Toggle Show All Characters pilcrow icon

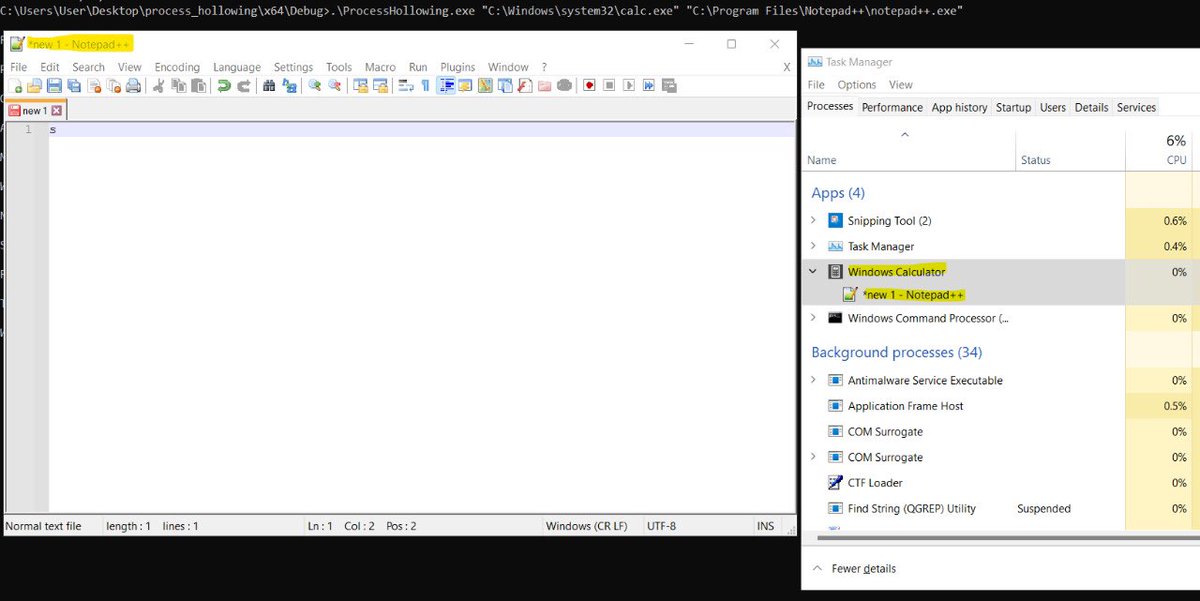point(426,86)
